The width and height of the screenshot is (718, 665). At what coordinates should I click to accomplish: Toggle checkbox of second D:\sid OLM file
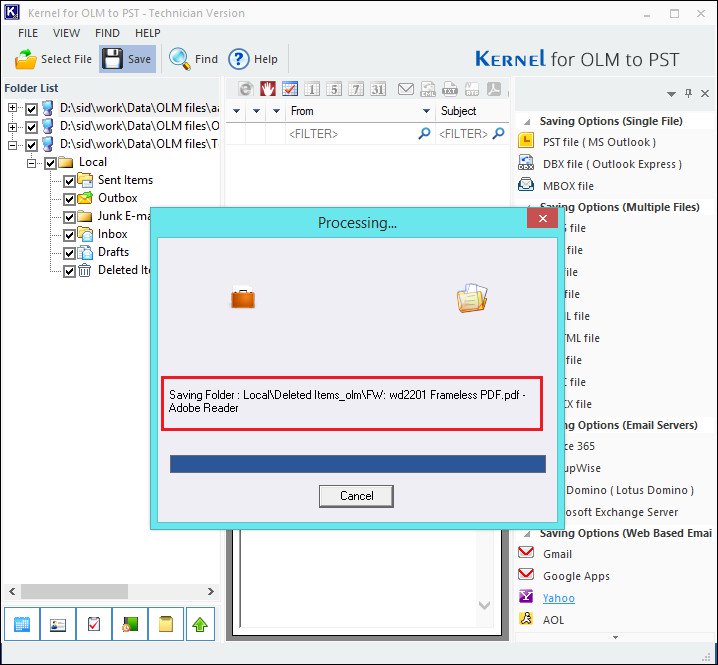31,127
